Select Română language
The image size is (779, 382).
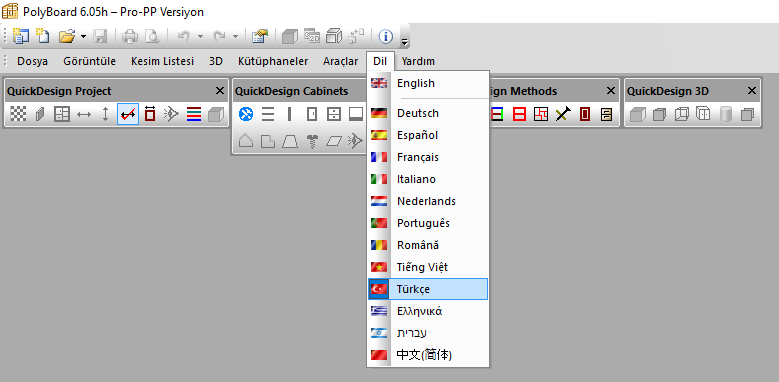coord(428,245)
